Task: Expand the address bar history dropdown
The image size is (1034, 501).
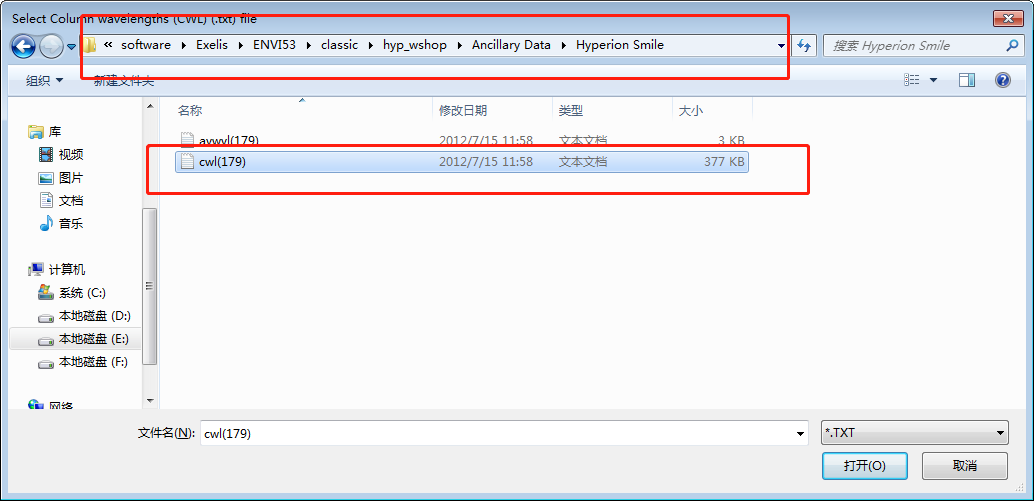Action: pyautogui.click(x=781, y=46)
